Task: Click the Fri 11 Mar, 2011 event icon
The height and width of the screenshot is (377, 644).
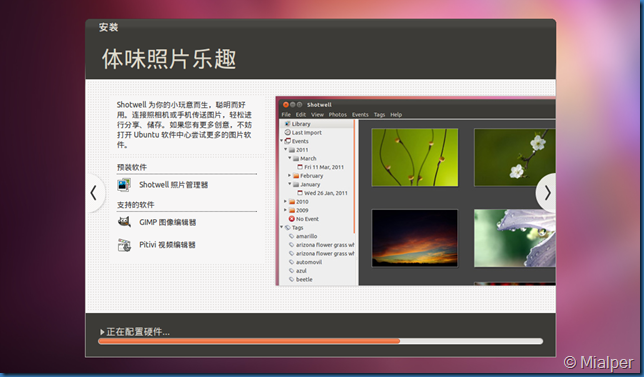Action: click(x=300, y=167)
